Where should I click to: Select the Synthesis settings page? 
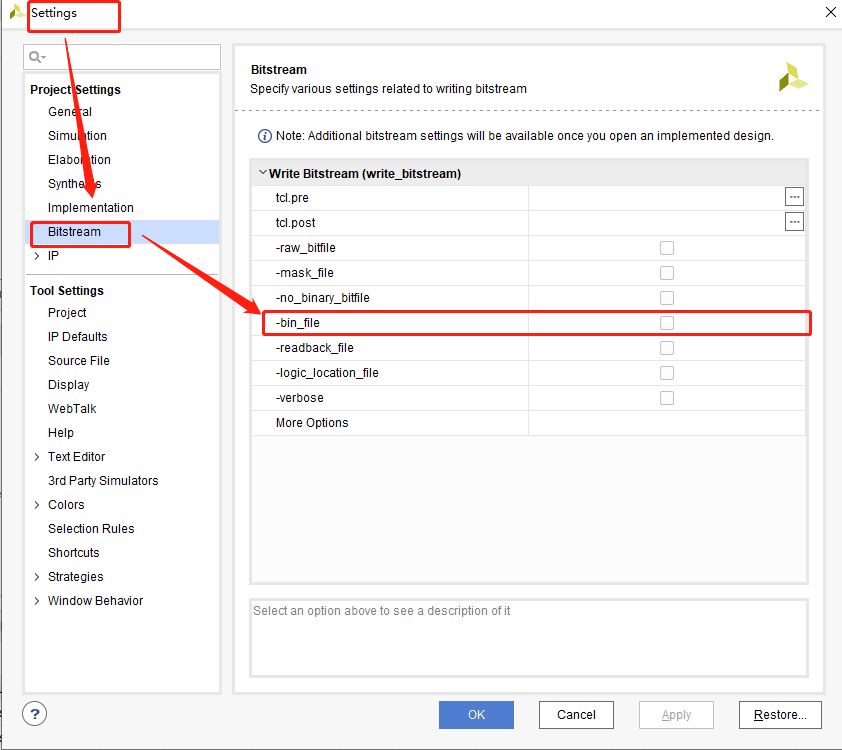tap(74, 184)
